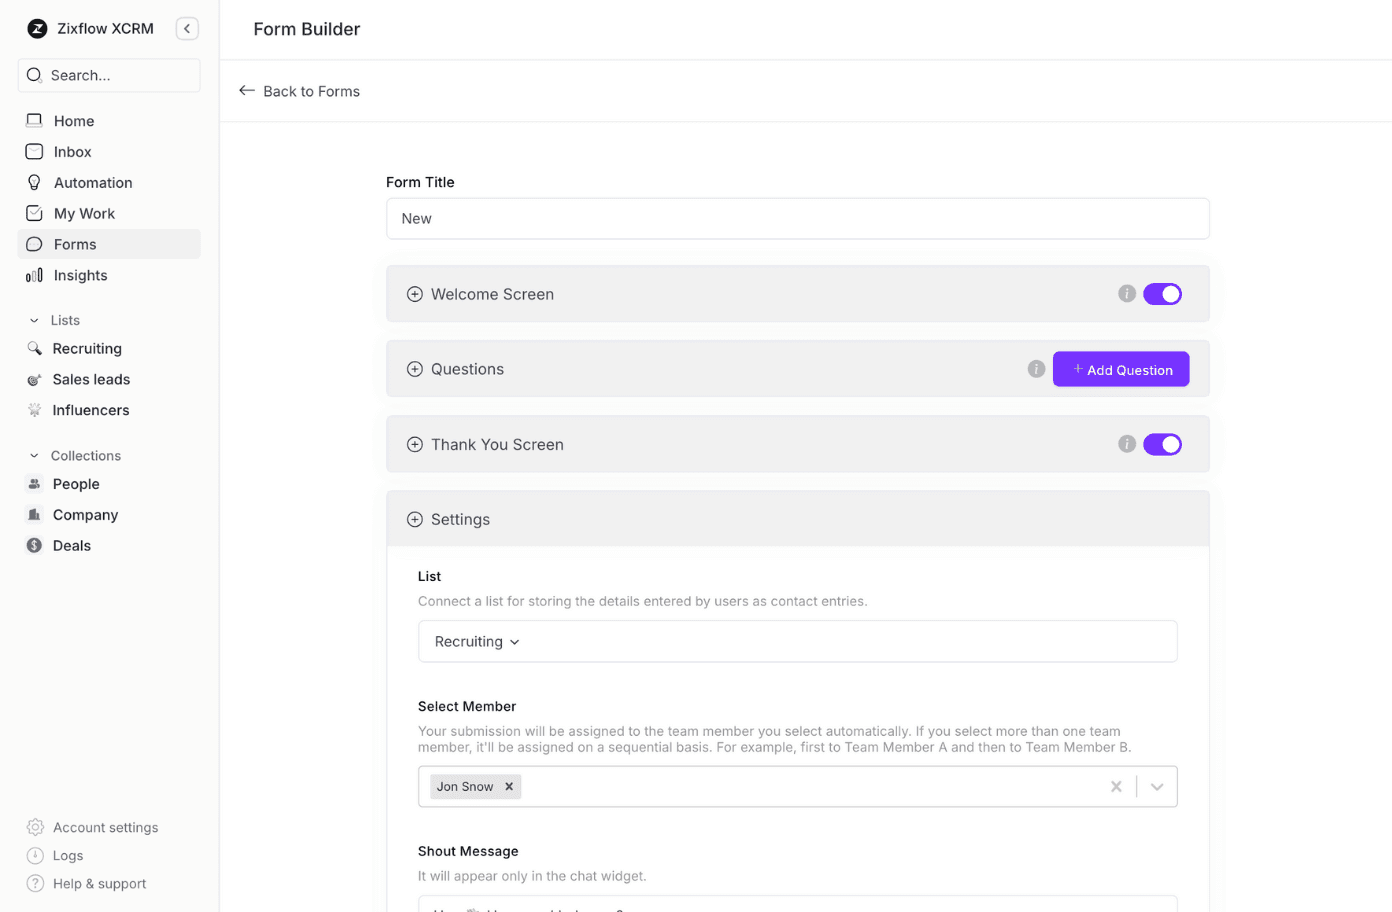Collapse the sidebar with the chevron button
1392x912 pixels.
(x=187, y=29)
